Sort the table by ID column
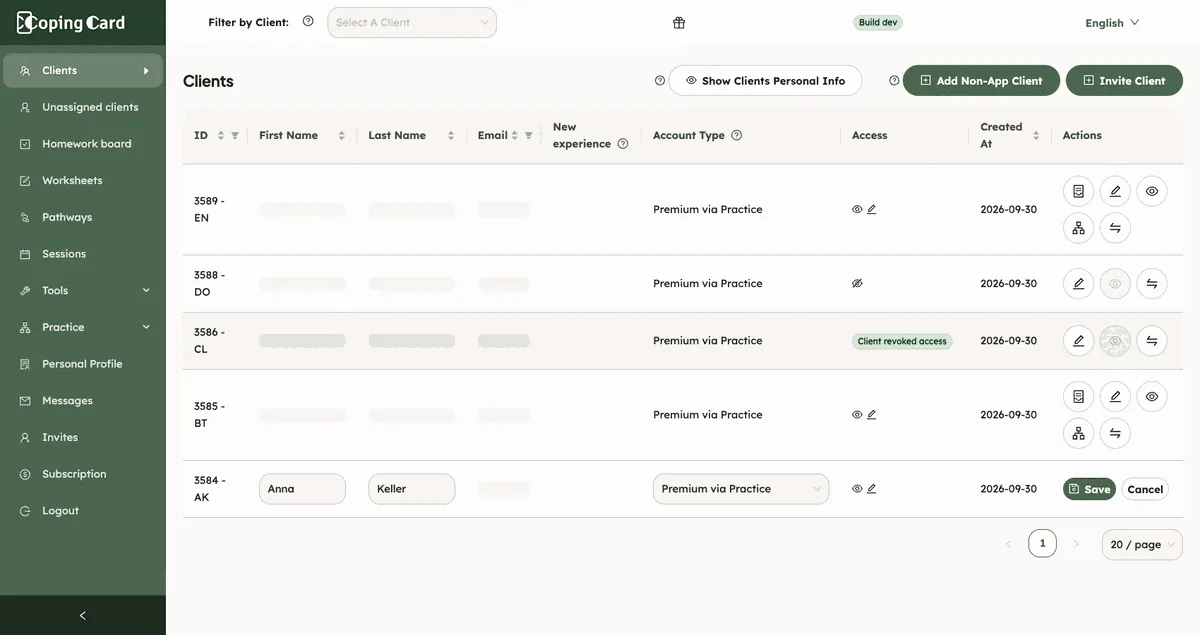1200x635 pixels. click(x=221, y=136)
